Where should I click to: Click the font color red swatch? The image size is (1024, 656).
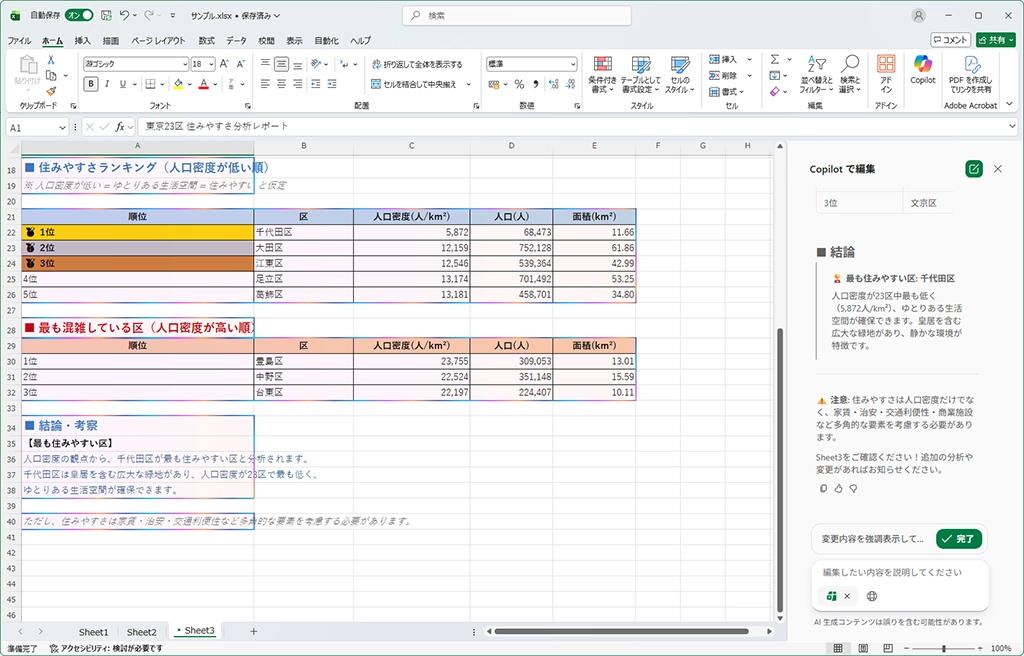(x=203, y=84)
